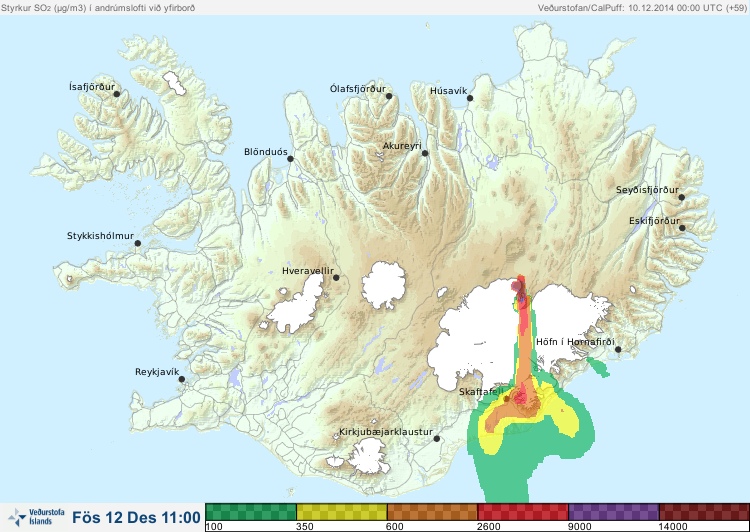The width and height of the screenshot is (750, 532).
Task: Click the dark red 14000 legend swatch
Action: (704, 512)
